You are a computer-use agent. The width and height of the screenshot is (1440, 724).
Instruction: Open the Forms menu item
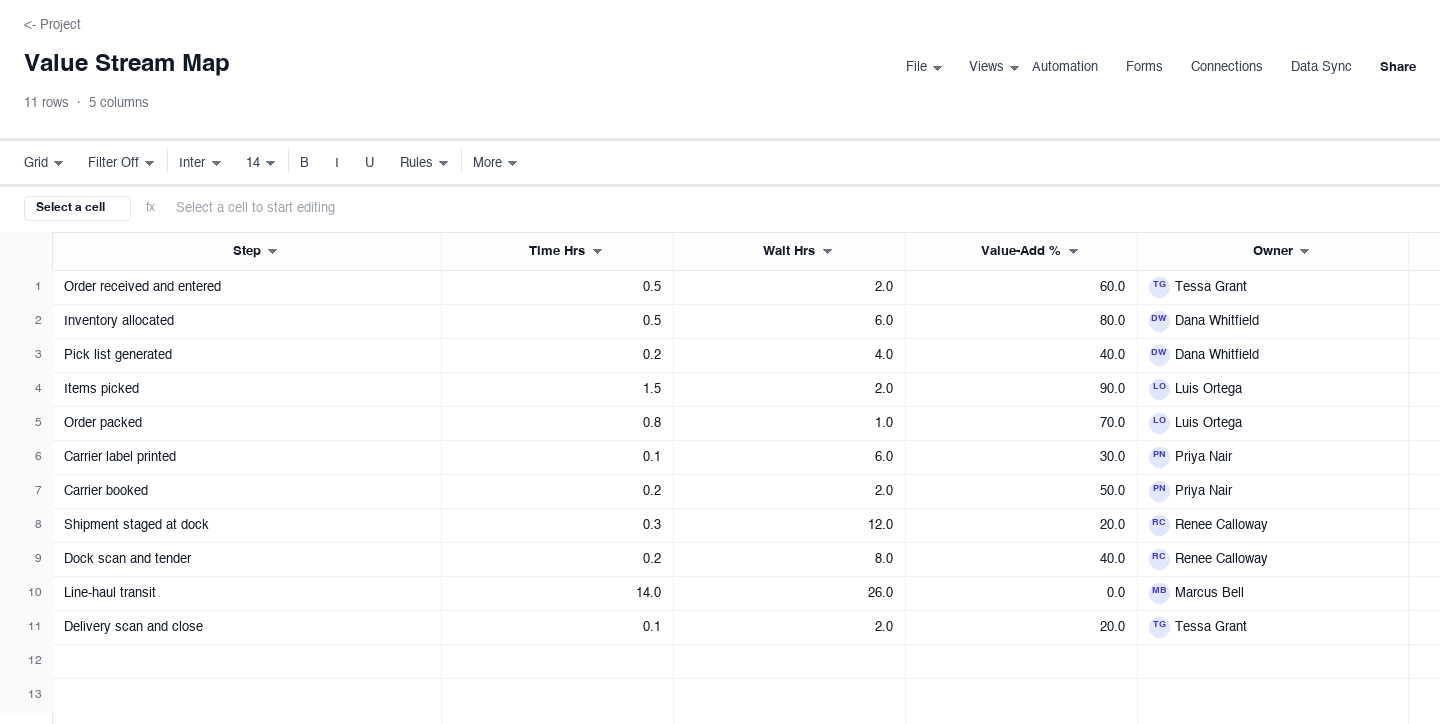[1144, 67]
